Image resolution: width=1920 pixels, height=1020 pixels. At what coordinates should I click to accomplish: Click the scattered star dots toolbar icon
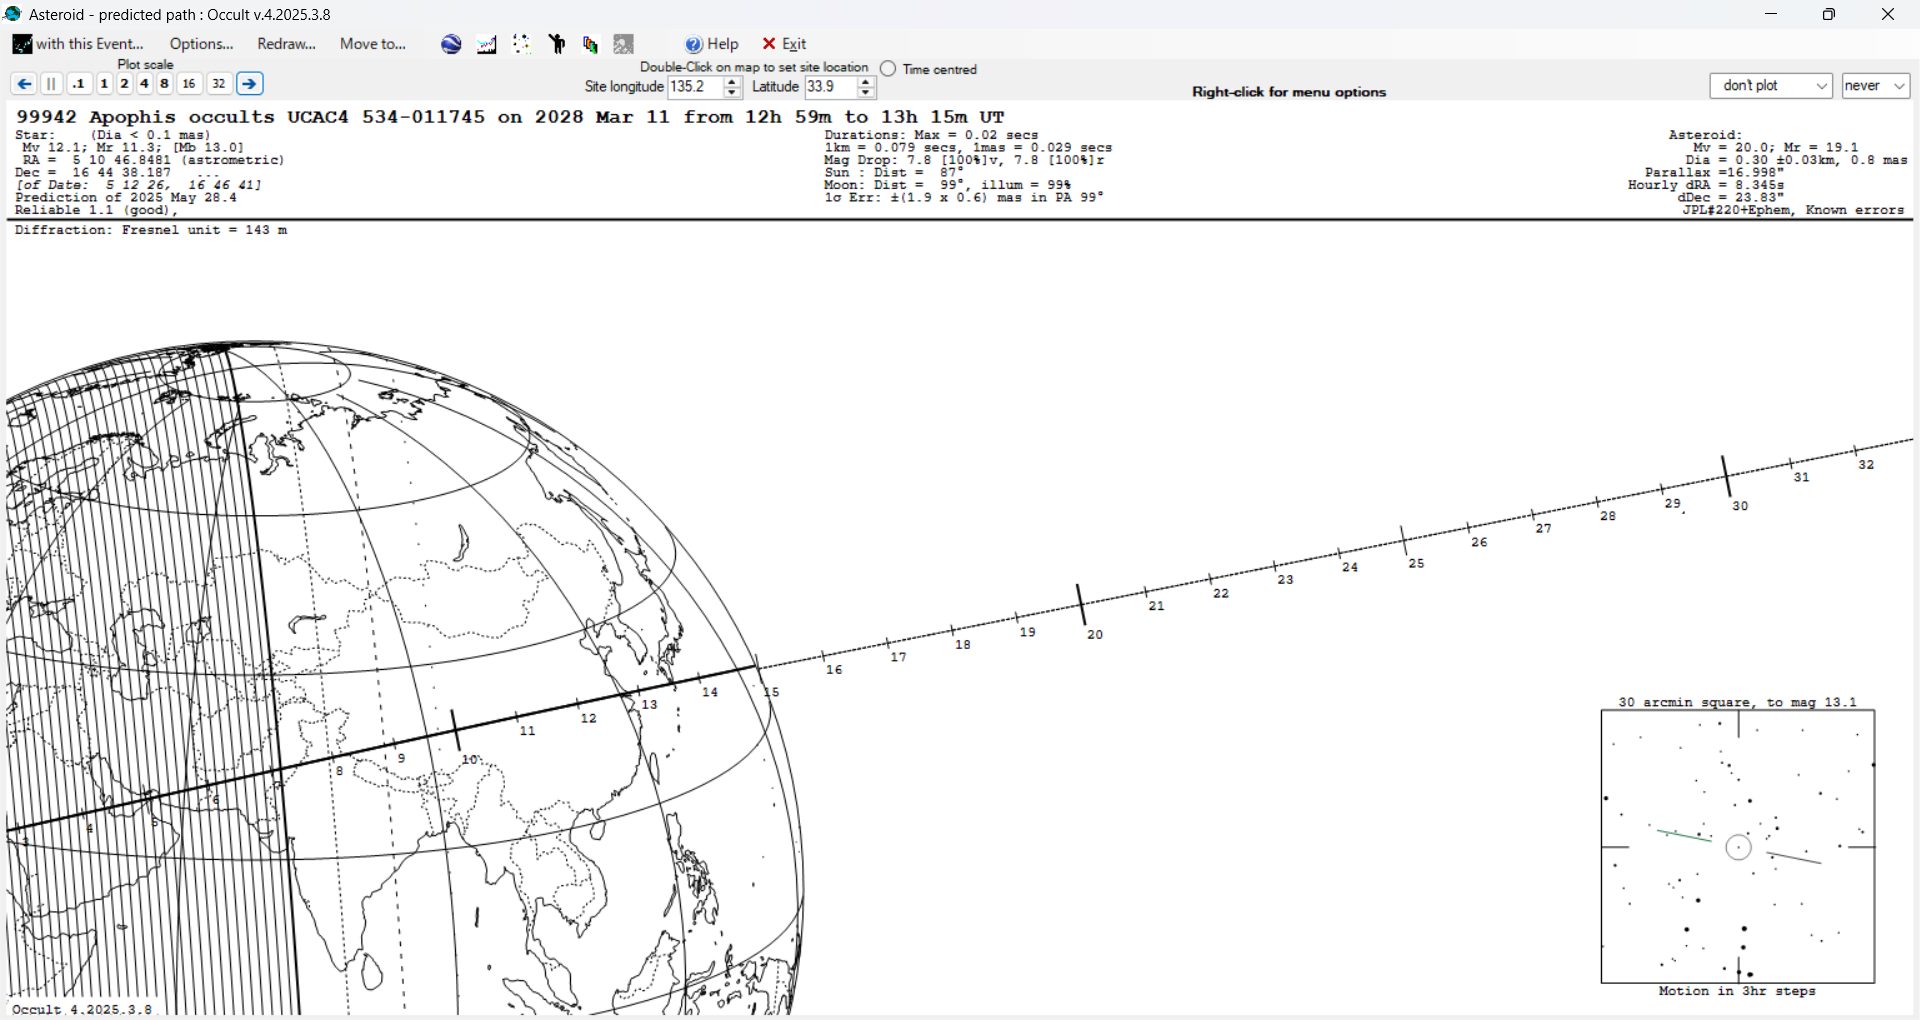521,44
